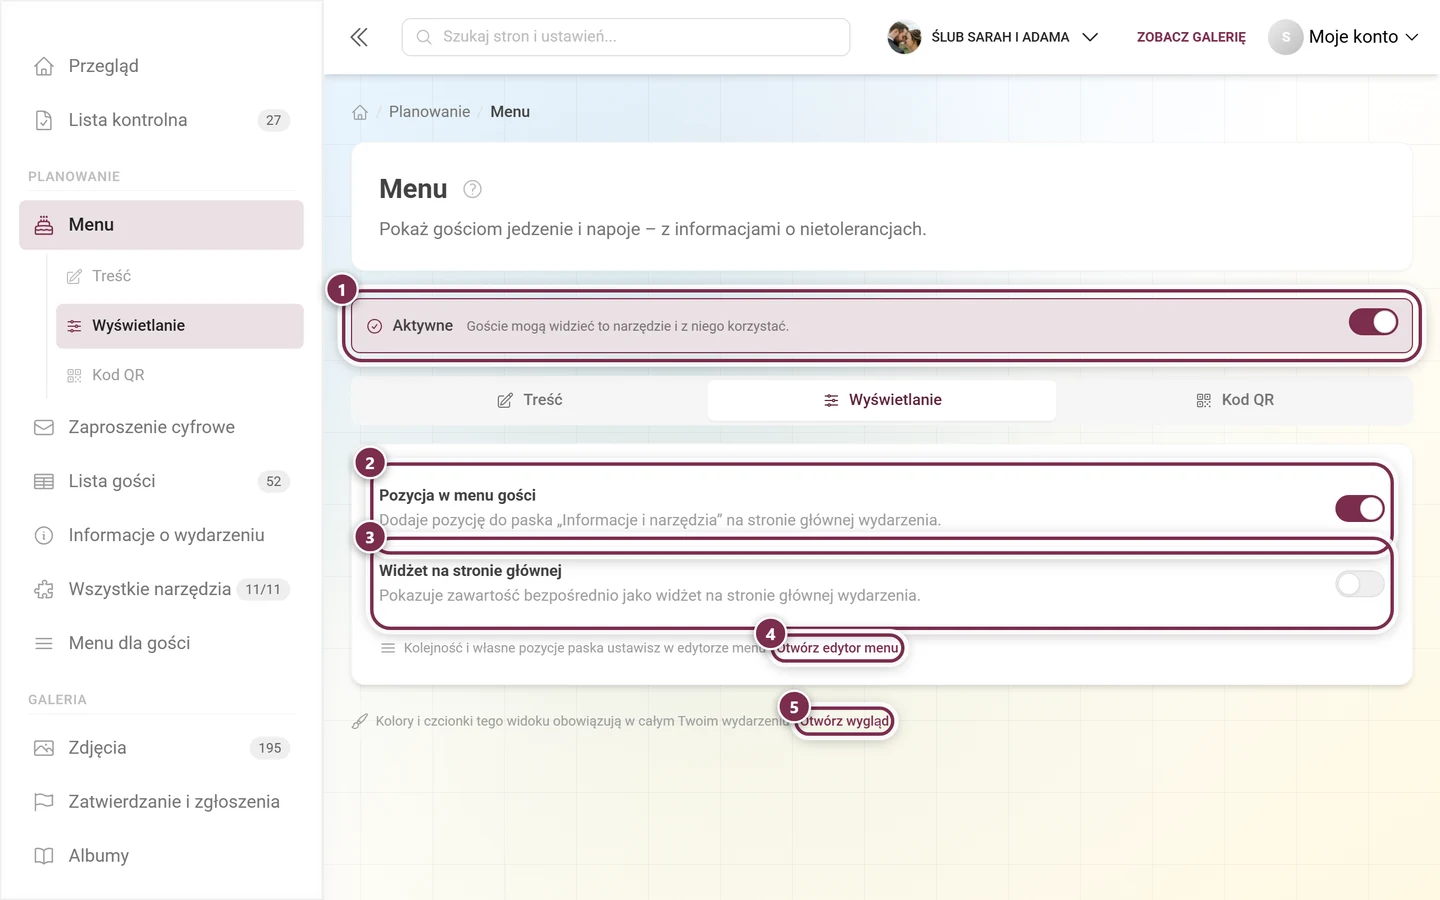Click the S account avatar circle
Image resolution: width=1440 pixels, height=900 pixels.
[x=1286, y=37]
